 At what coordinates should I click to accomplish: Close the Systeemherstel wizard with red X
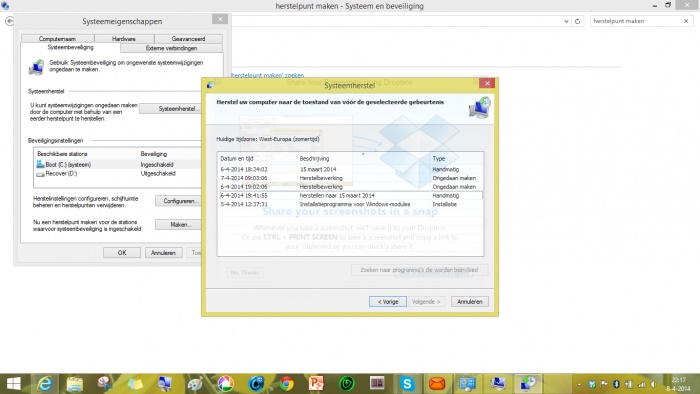(487, 83)
